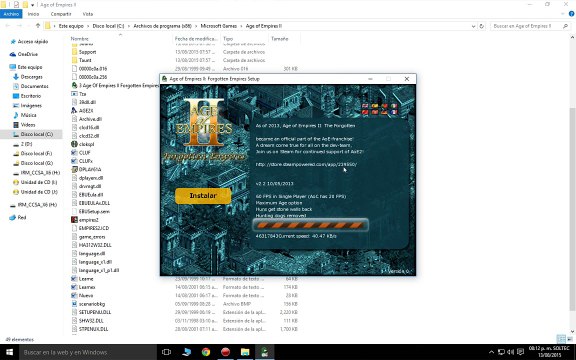Click the Explorer back arrow

click(8, 26)
